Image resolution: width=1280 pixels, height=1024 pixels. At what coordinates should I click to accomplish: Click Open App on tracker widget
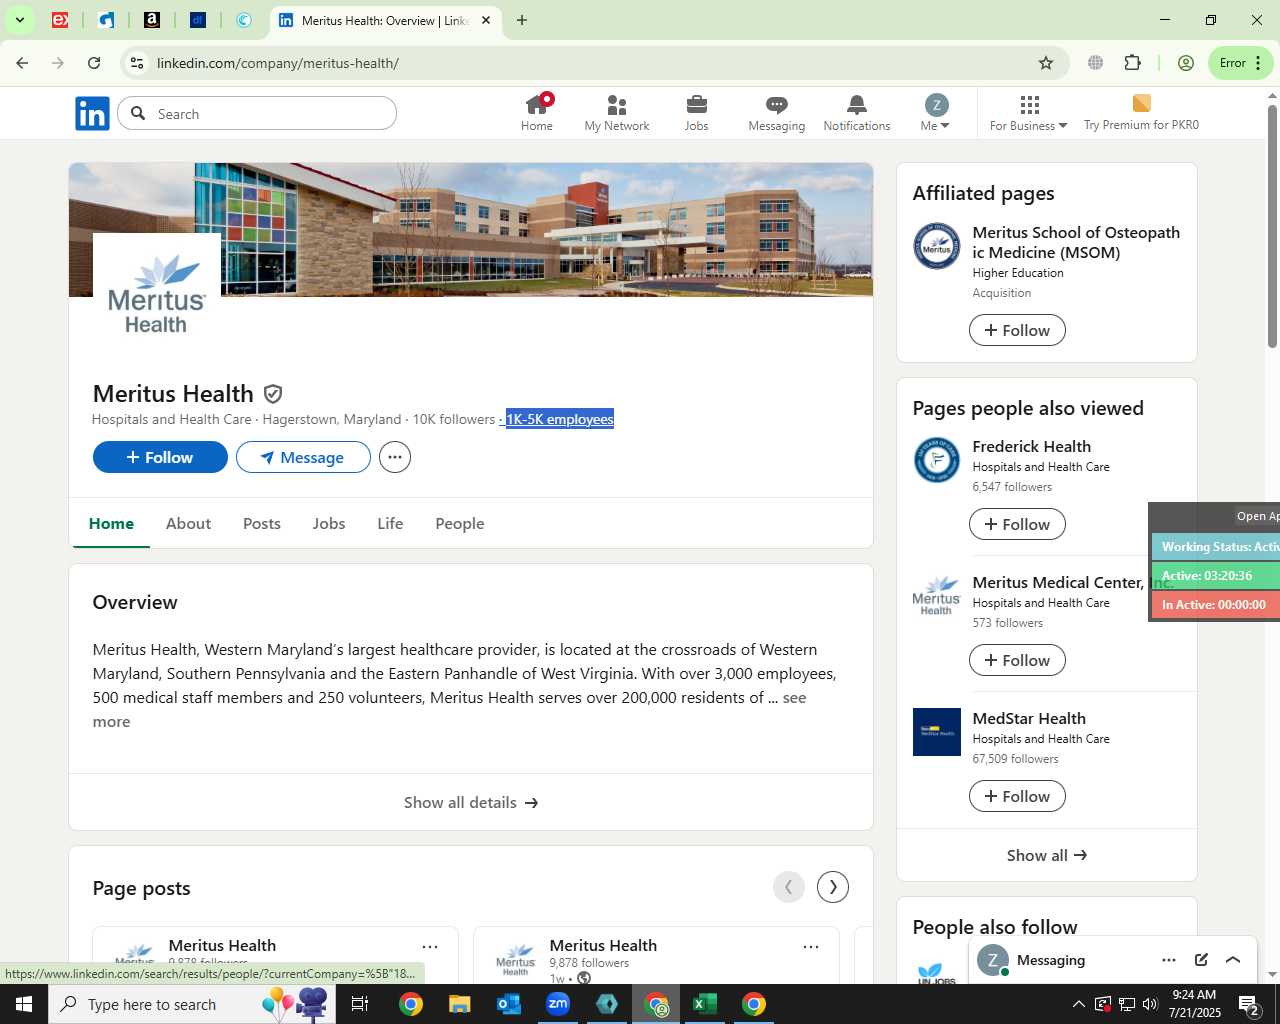click(x=1256, y=516)
